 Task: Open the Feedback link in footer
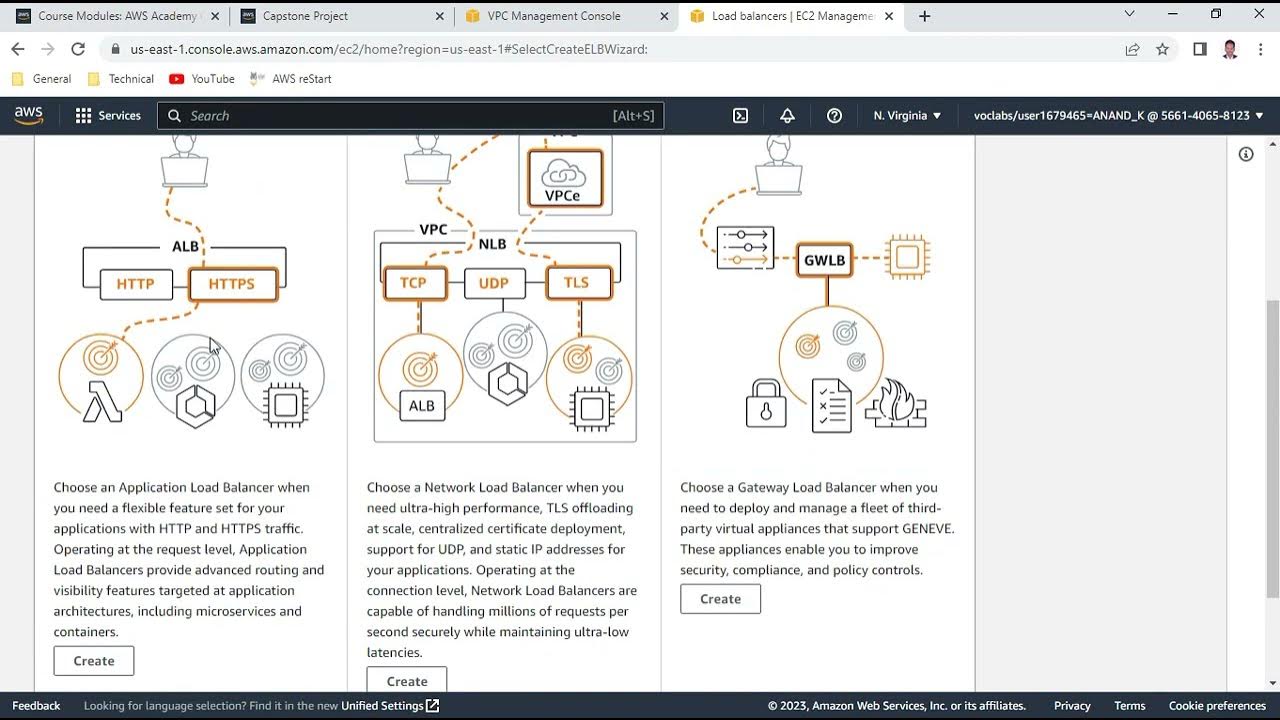pyautogui.click(x=36, y=706)
